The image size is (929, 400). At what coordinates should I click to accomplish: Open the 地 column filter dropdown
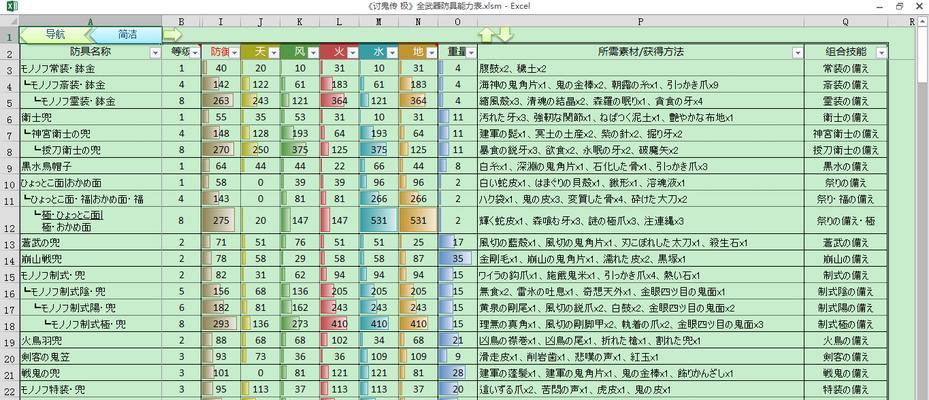431,53
